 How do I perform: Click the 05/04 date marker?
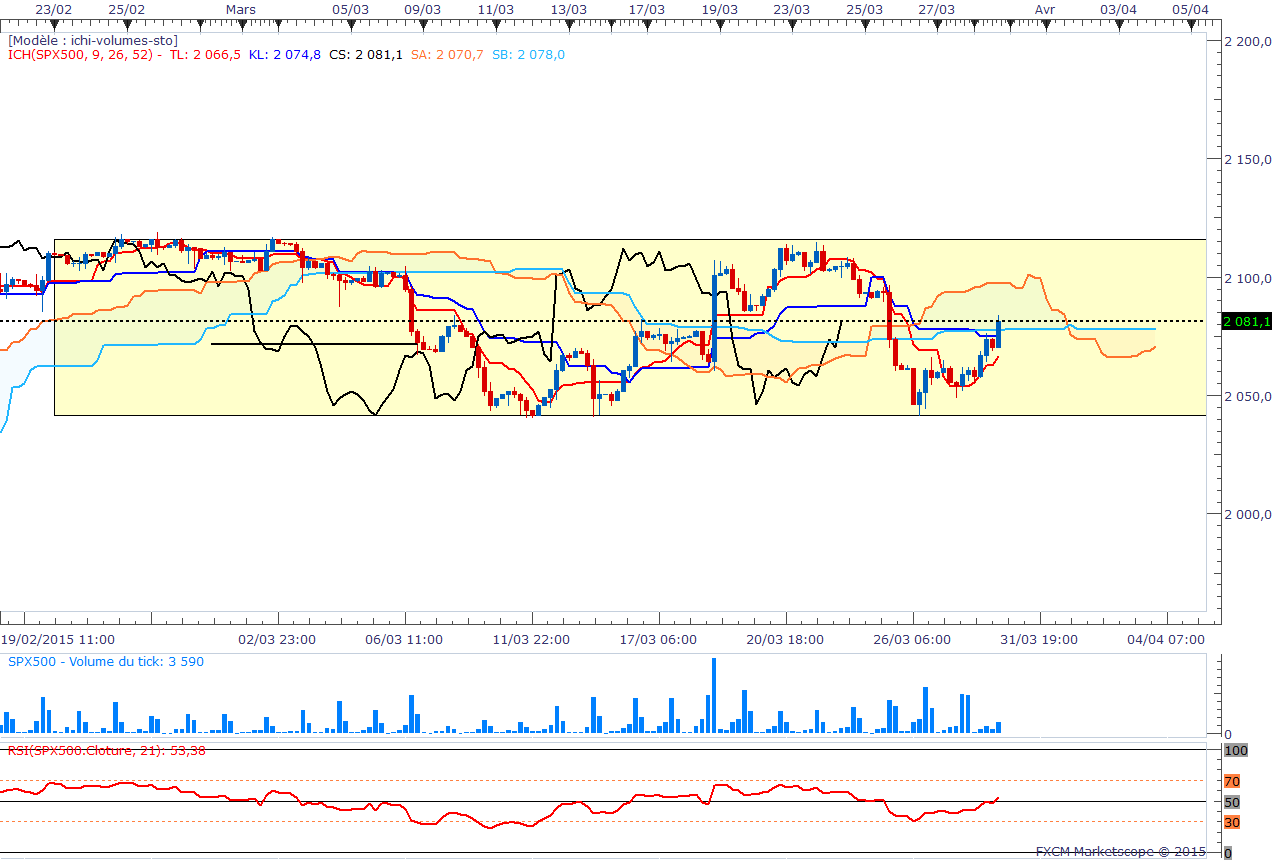(1191, 9)
